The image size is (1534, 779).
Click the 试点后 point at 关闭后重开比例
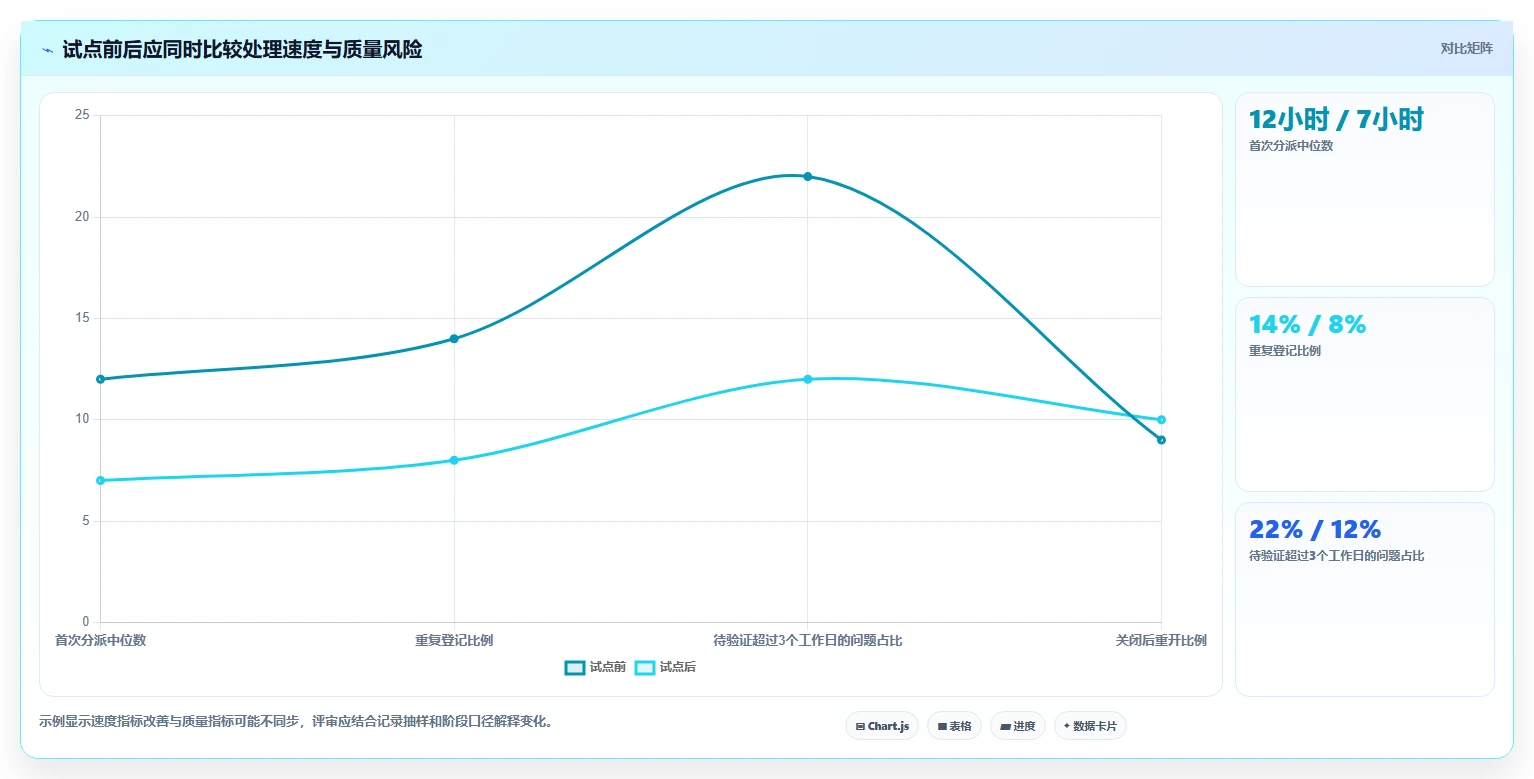[1161, 420]
